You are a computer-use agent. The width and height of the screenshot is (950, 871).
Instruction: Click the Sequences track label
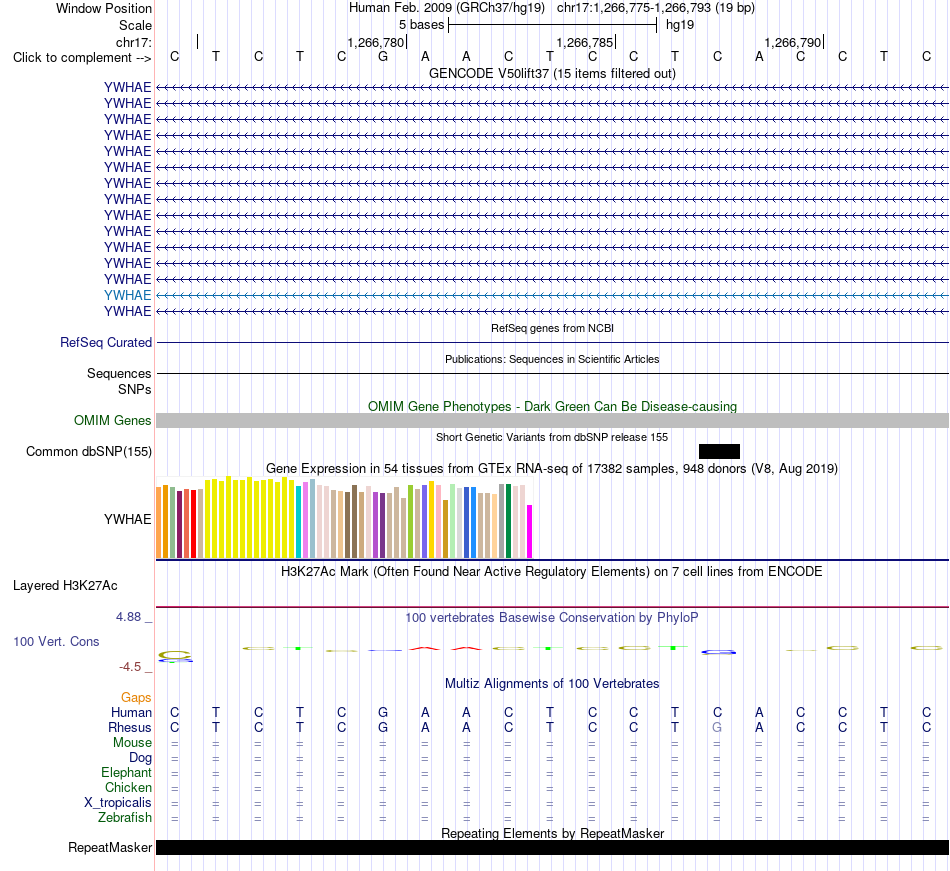[119, 374]
